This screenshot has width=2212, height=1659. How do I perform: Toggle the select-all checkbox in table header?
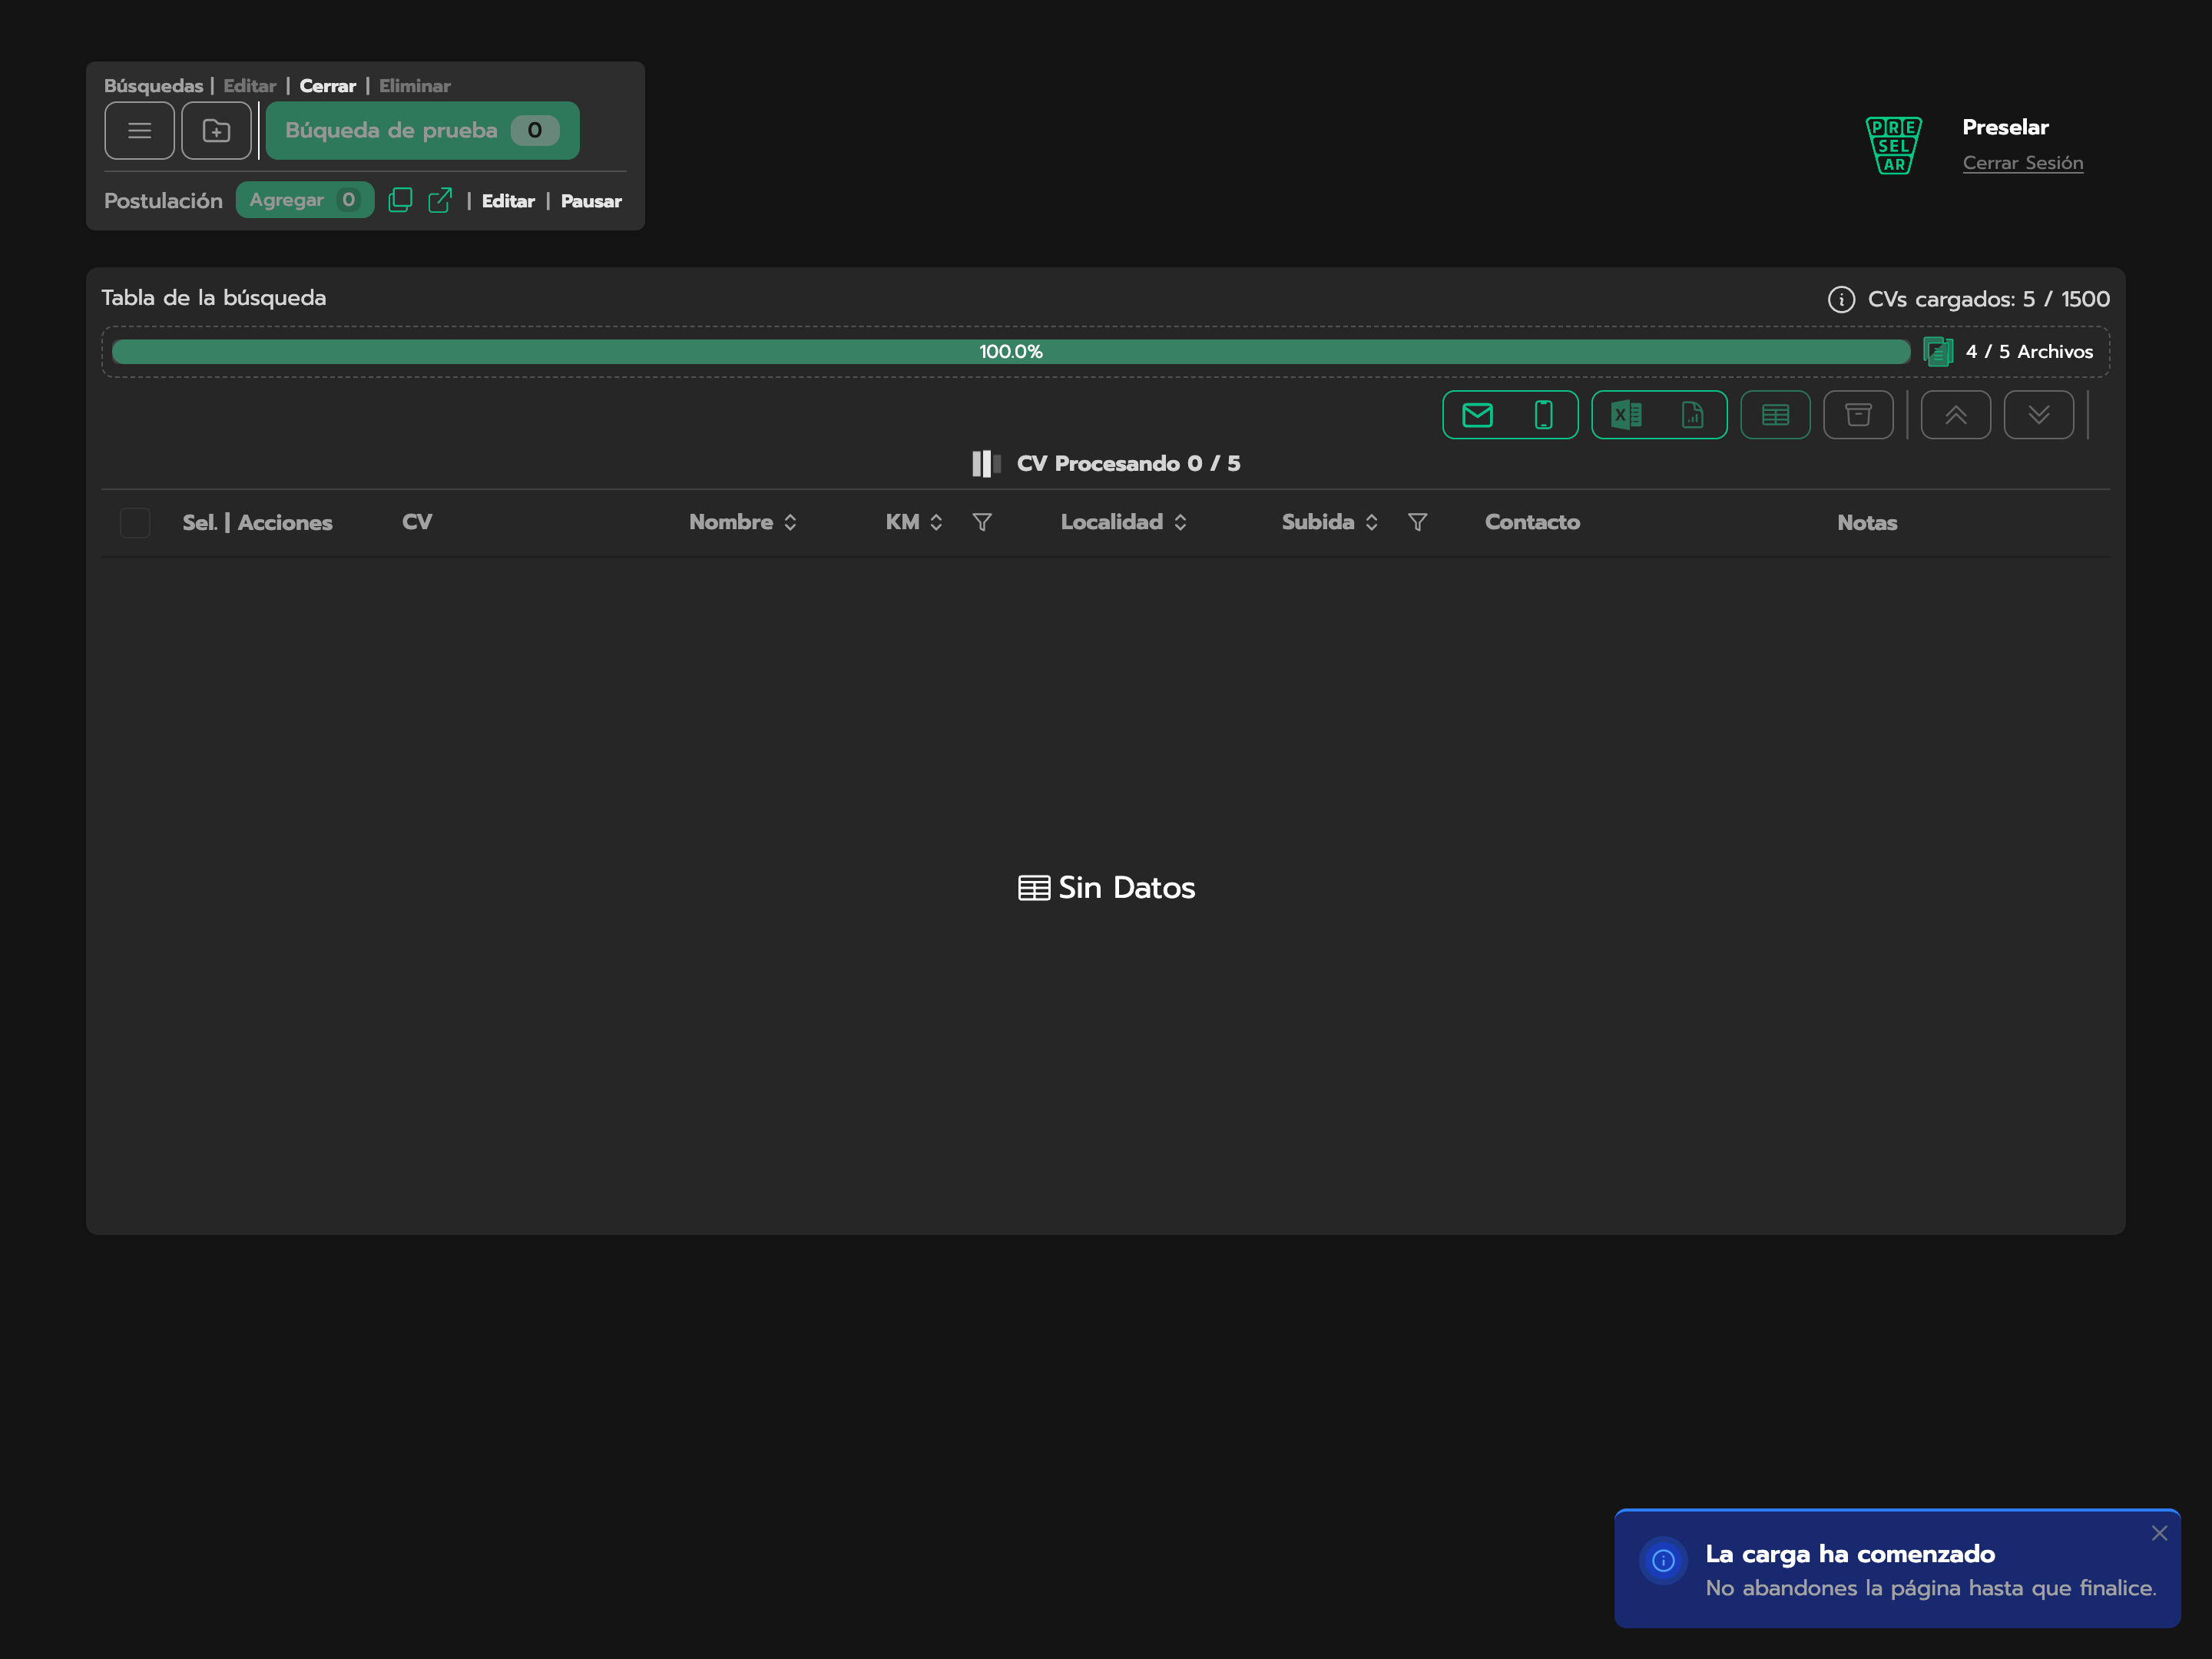pyautogui.click(x=135, y=523)
